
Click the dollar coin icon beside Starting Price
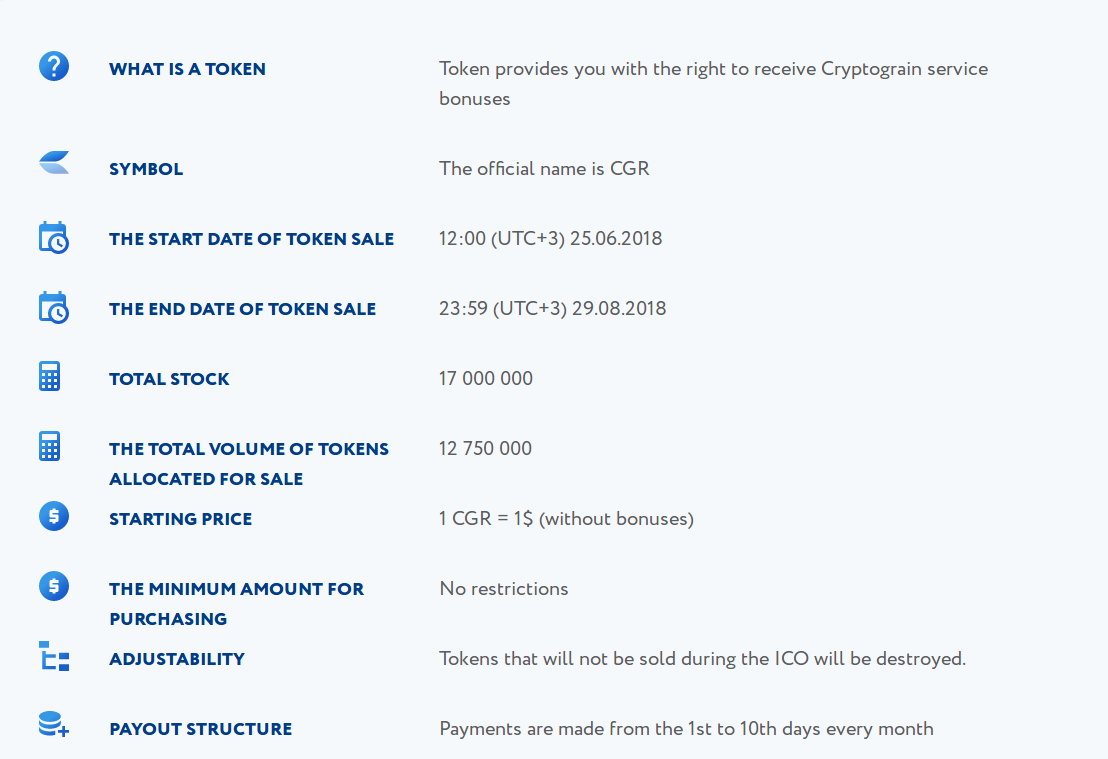click(x=54, y=516)
